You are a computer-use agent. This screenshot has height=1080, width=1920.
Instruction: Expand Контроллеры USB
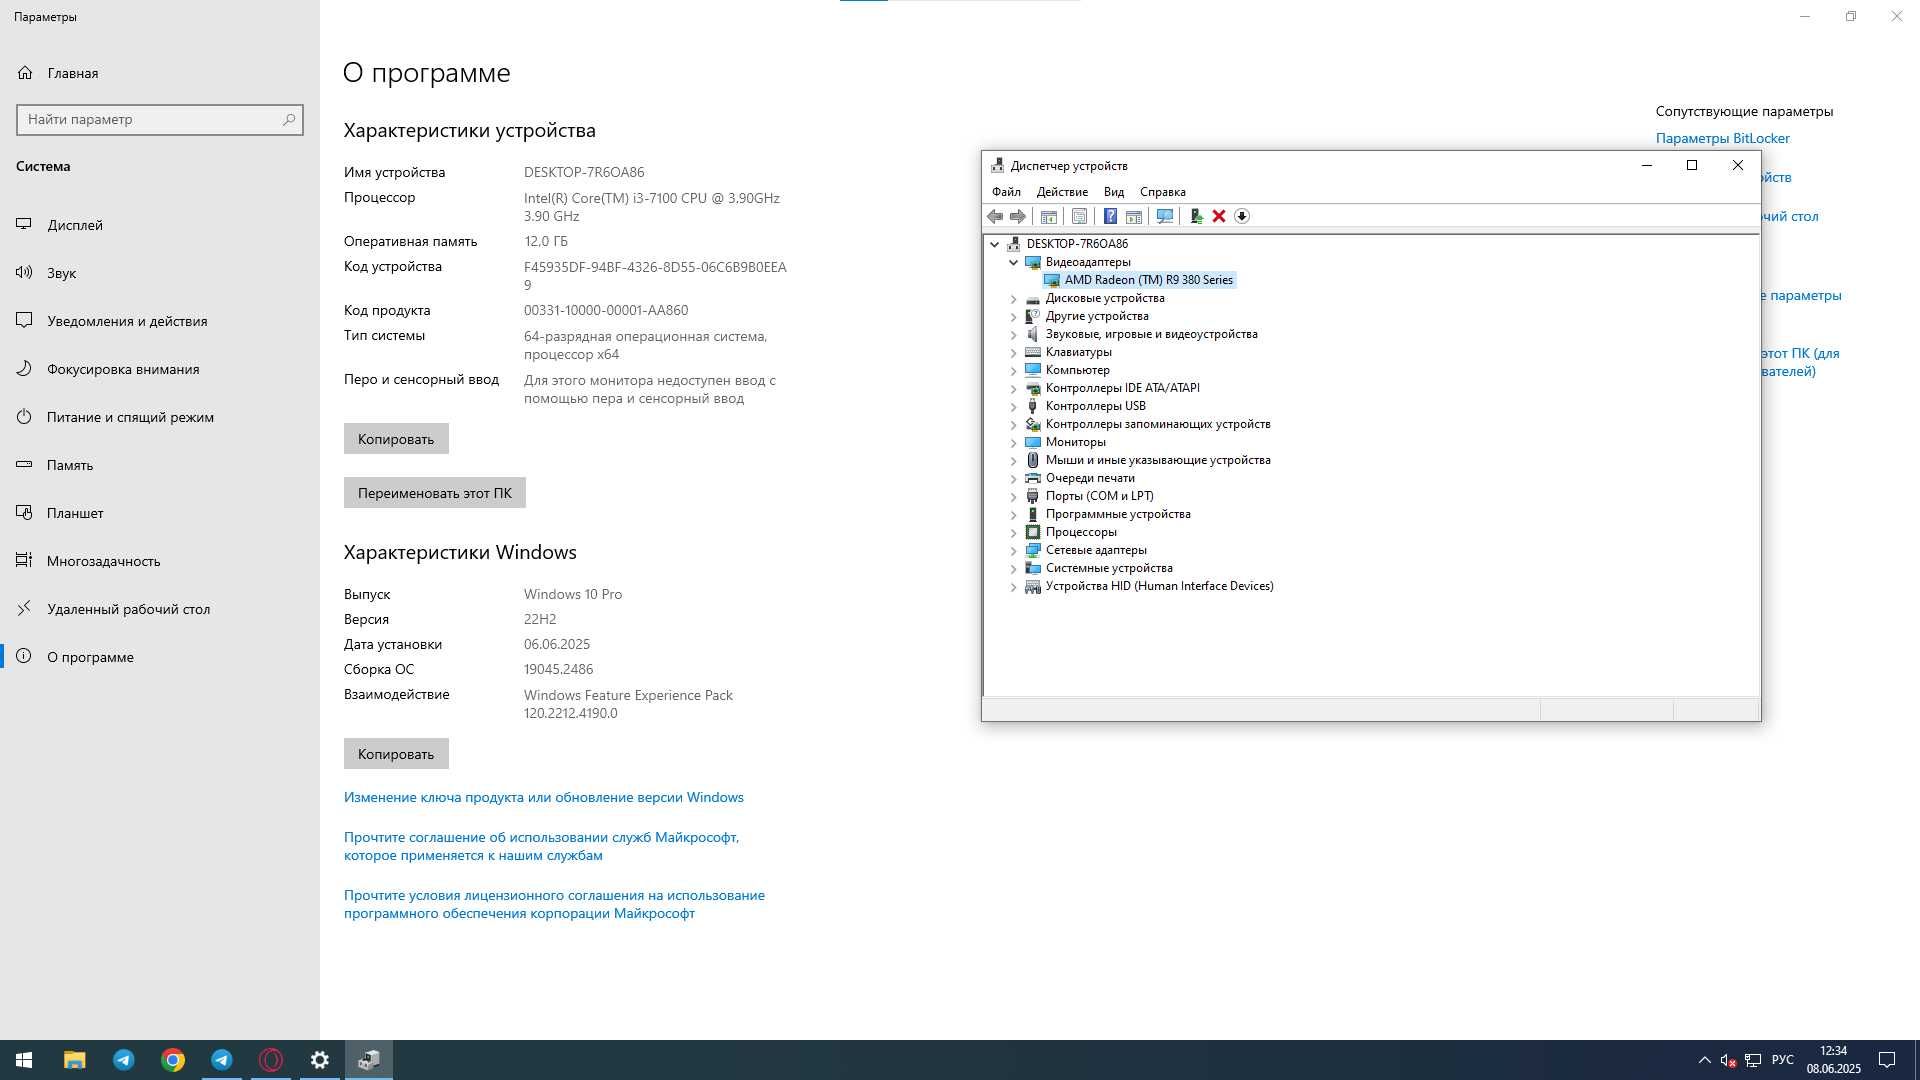1013,406
